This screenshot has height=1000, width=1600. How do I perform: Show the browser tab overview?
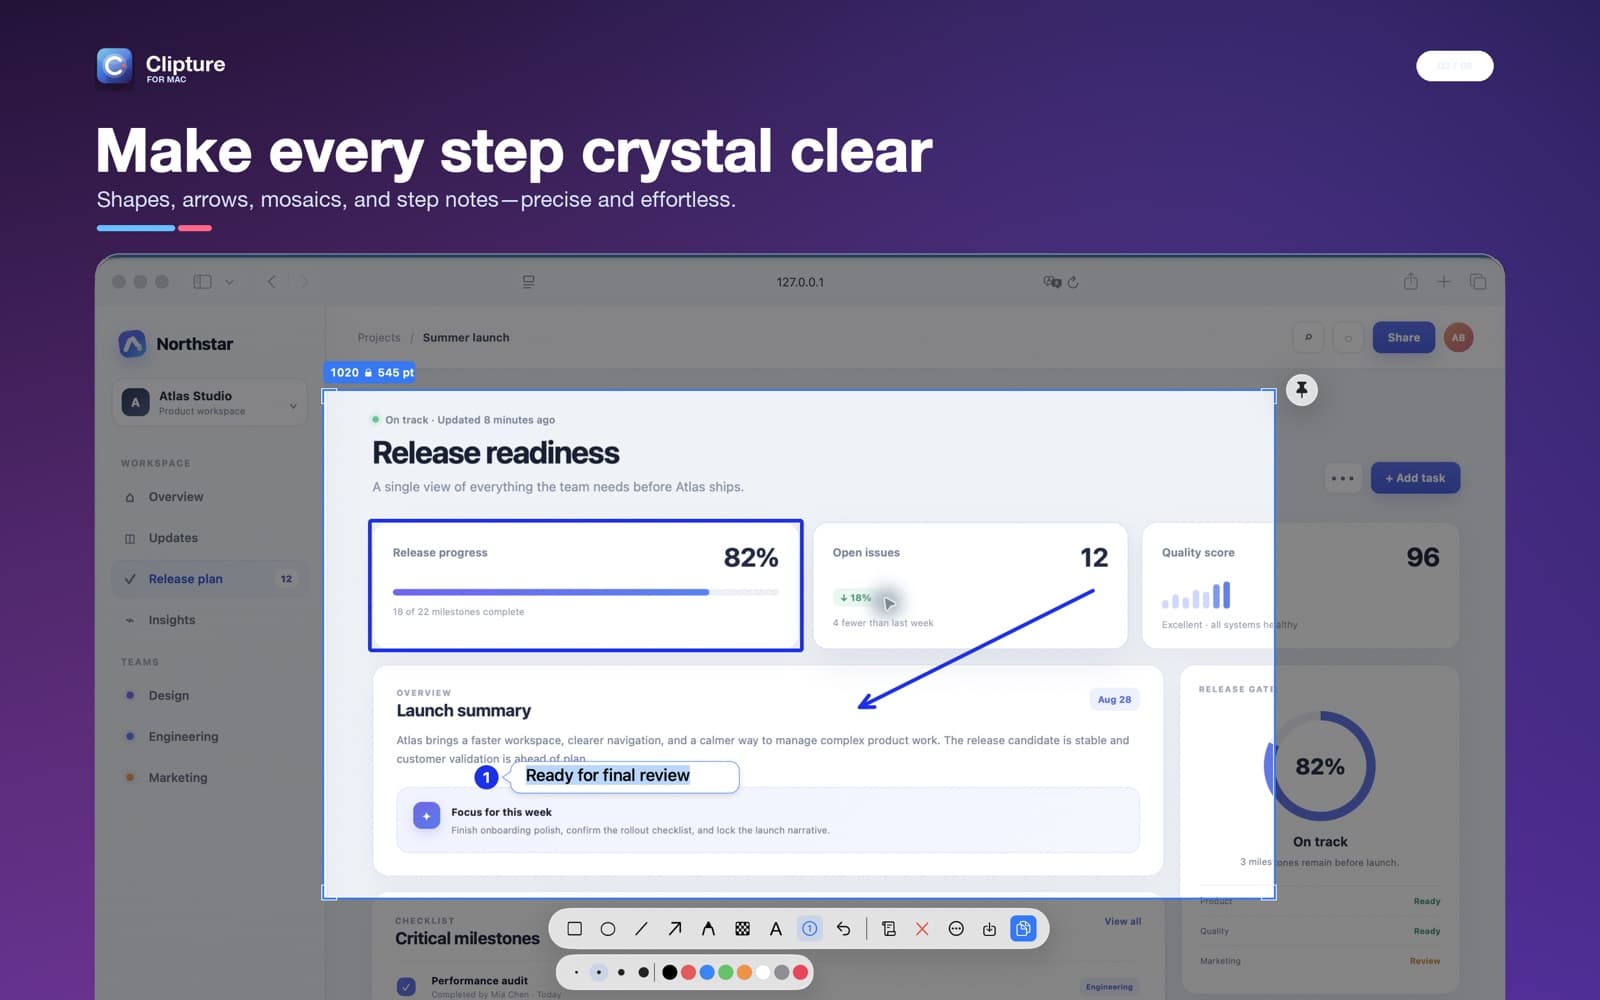[1478, 282]
